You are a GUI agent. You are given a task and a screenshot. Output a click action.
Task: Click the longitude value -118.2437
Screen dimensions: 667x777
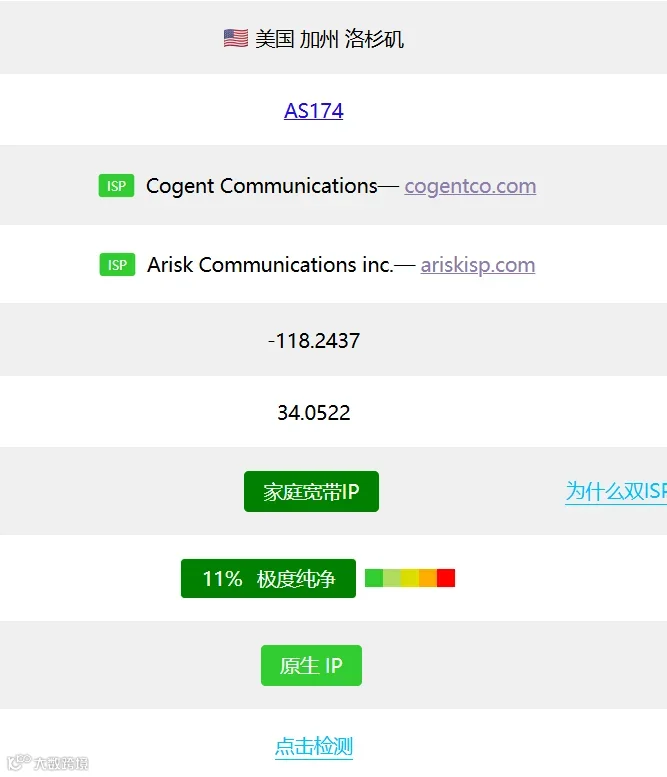point(314,341)
